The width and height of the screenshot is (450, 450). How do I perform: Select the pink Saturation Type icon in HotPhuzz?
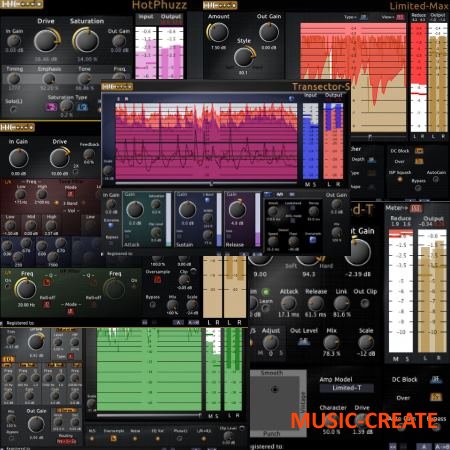point(51,107)
